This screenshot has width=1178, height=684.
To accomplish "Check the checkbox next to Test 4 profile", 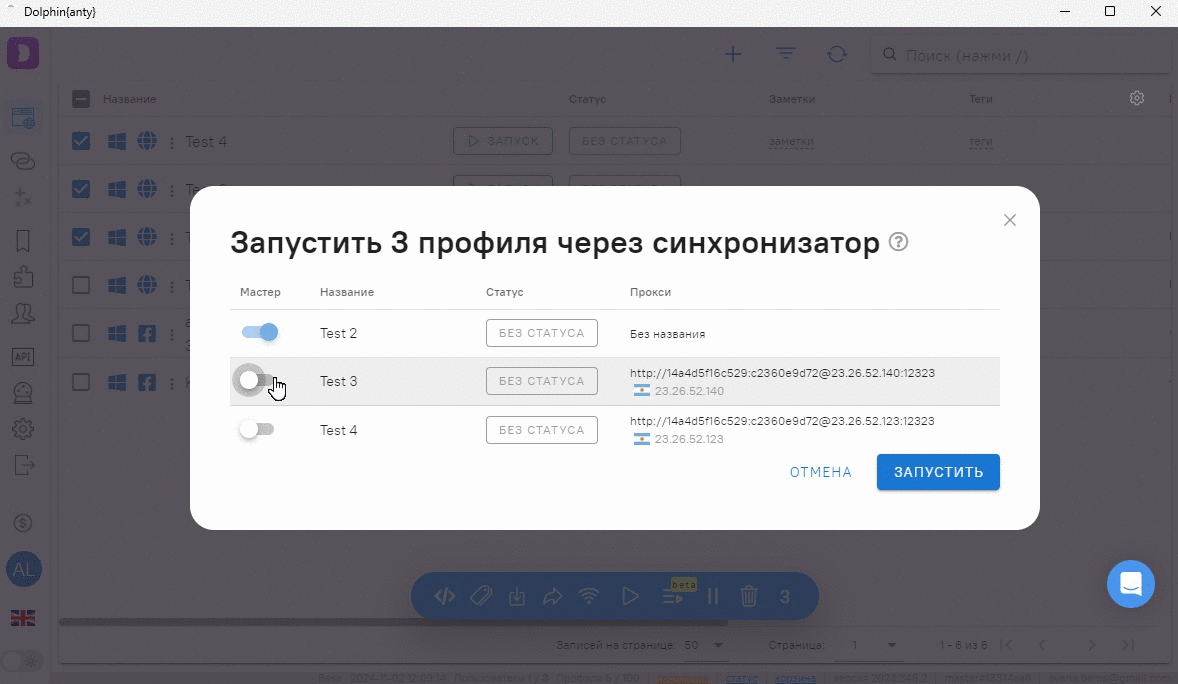I will 80,141.
